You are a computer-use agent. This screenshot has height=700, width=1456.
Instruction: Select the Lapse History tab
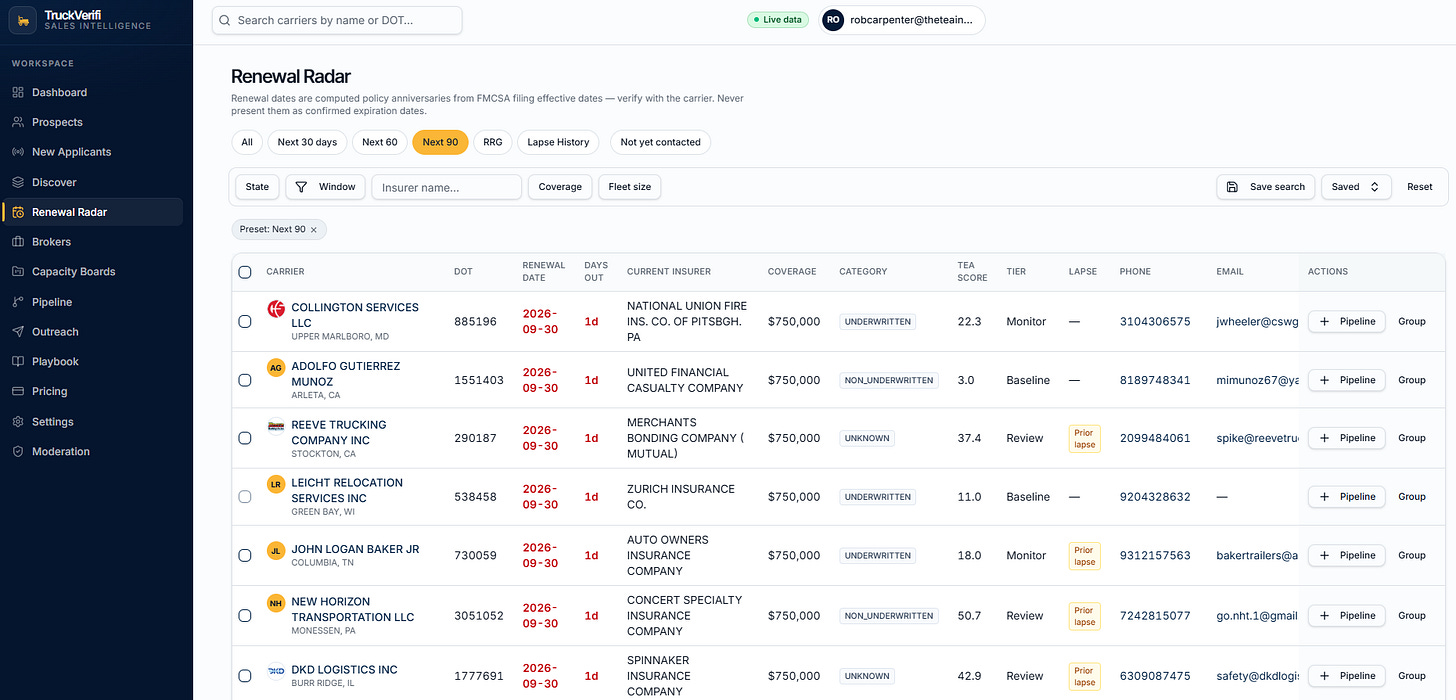(558, 142)
